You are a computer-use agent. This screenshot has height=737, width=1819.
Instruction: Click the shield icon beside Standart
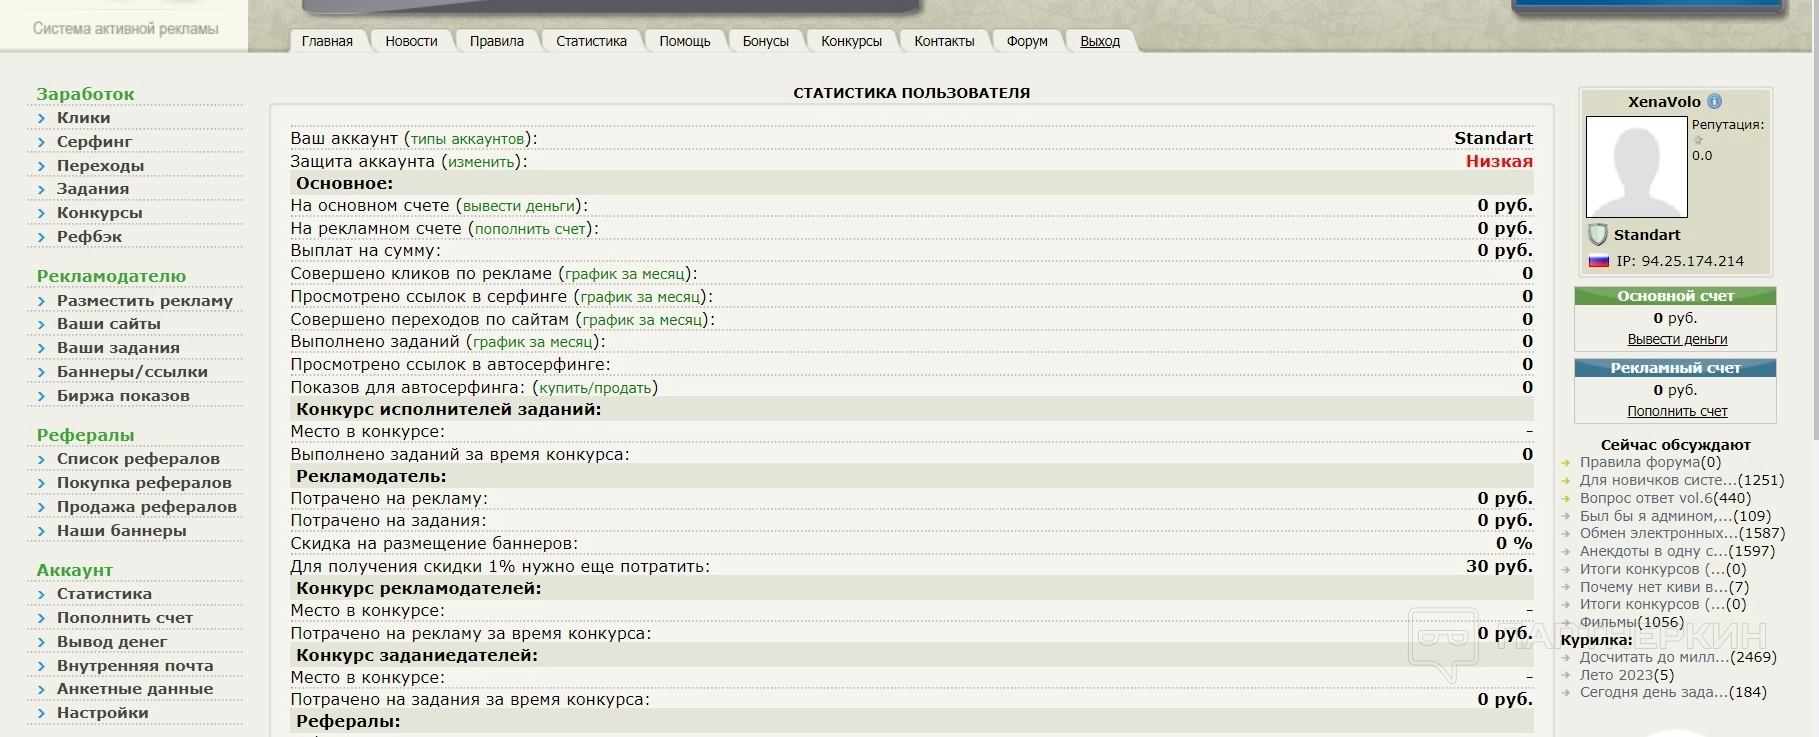click(x=1597, y=235)
